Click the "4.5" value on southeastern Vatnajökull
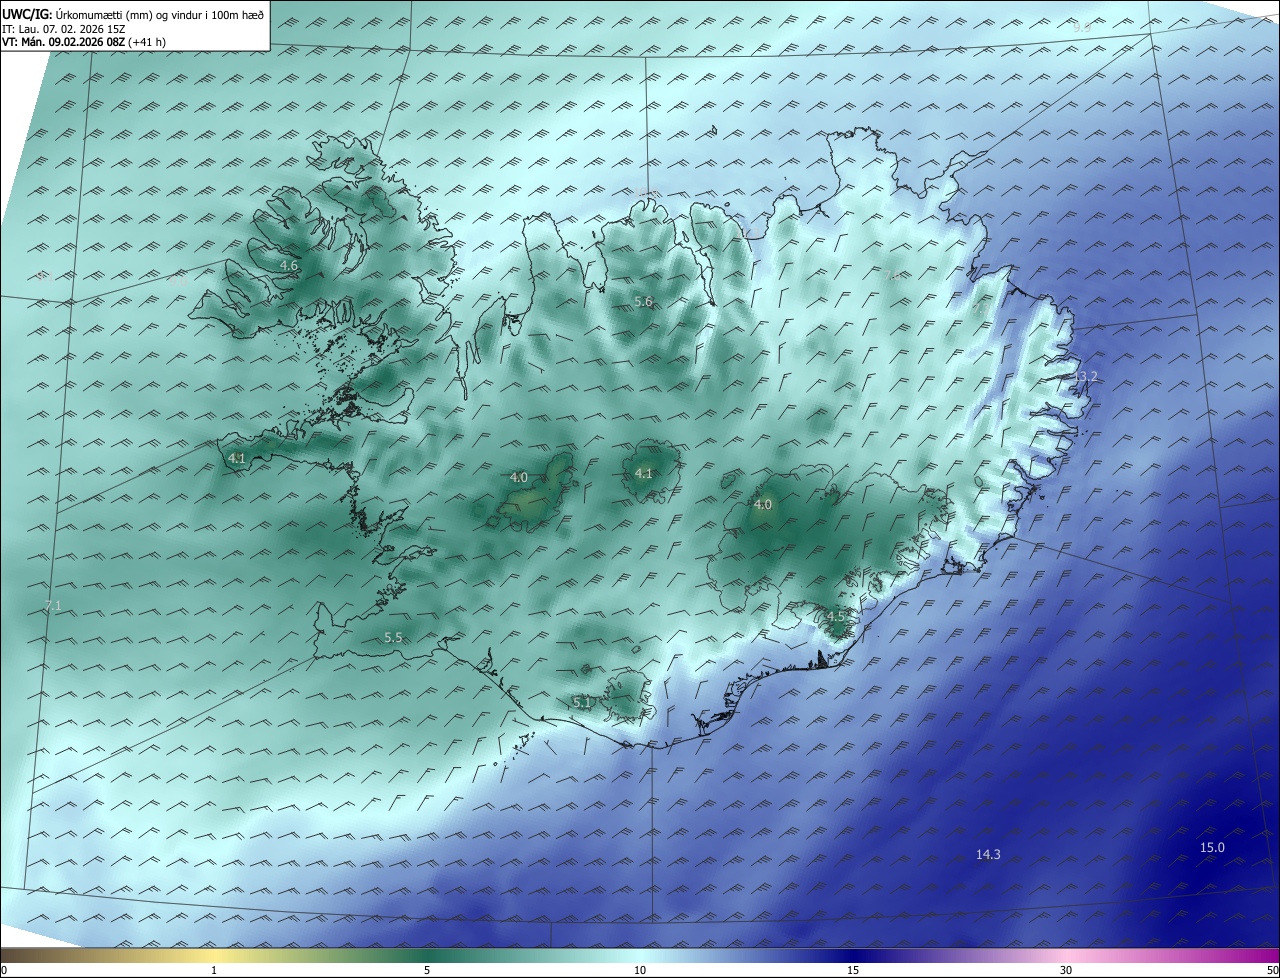Image resolution: width=1280 pixels, height=978 pixels. [x=836, y=617]
